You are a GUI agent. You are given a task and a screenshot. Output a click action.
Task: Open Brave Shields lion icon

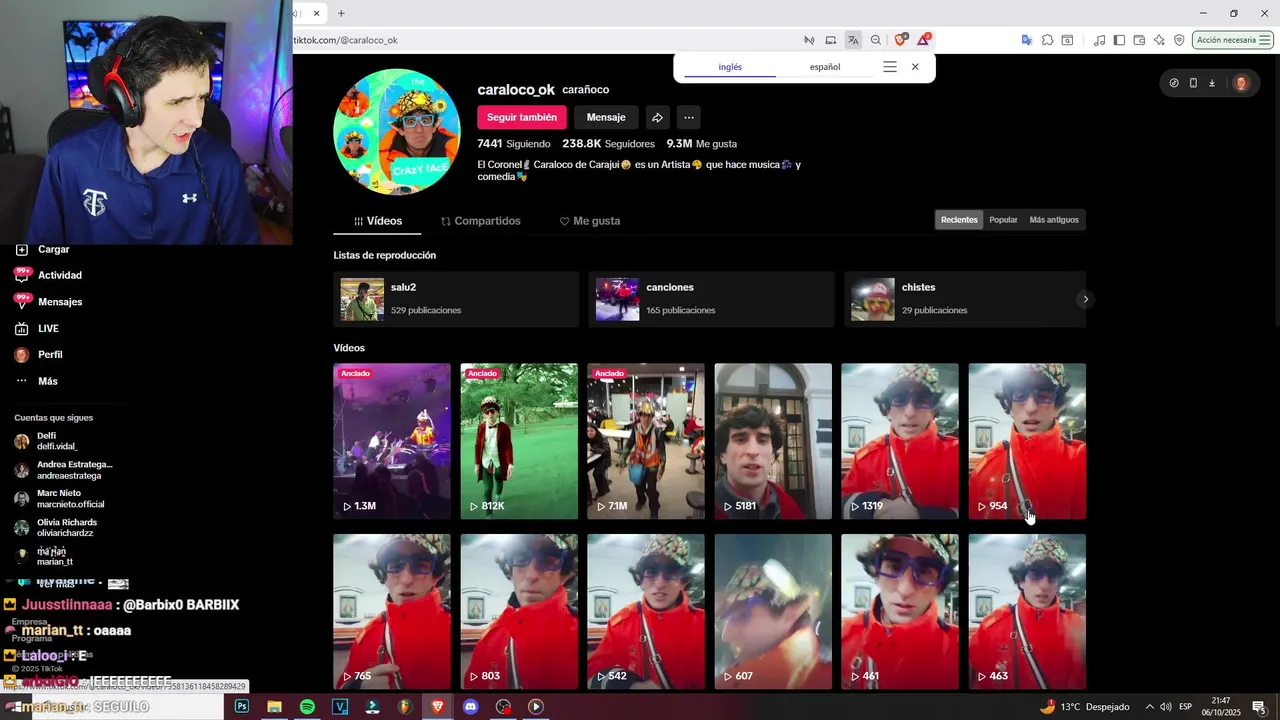click(x=900, y=40)
